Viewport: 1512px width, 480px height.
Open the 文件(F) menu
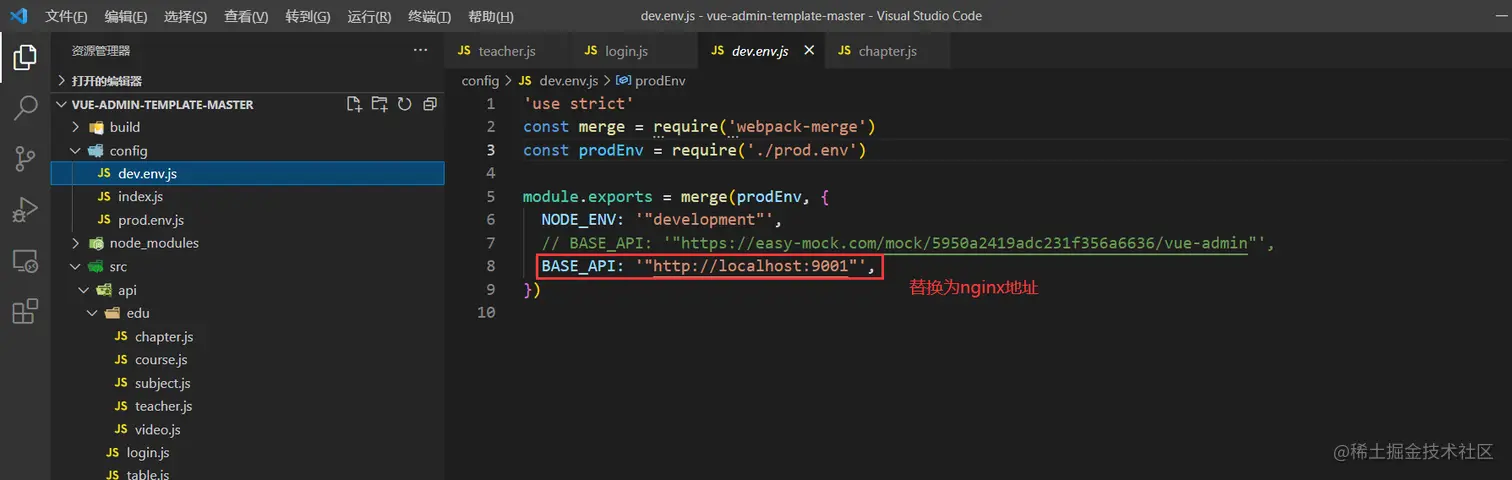point(66,17)
